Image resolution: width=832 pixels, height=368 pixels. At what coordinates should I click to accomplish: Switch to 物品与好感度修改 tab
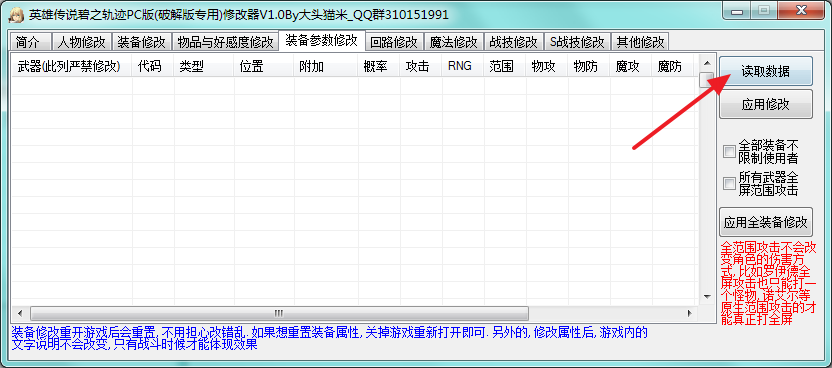click(225, 42)
